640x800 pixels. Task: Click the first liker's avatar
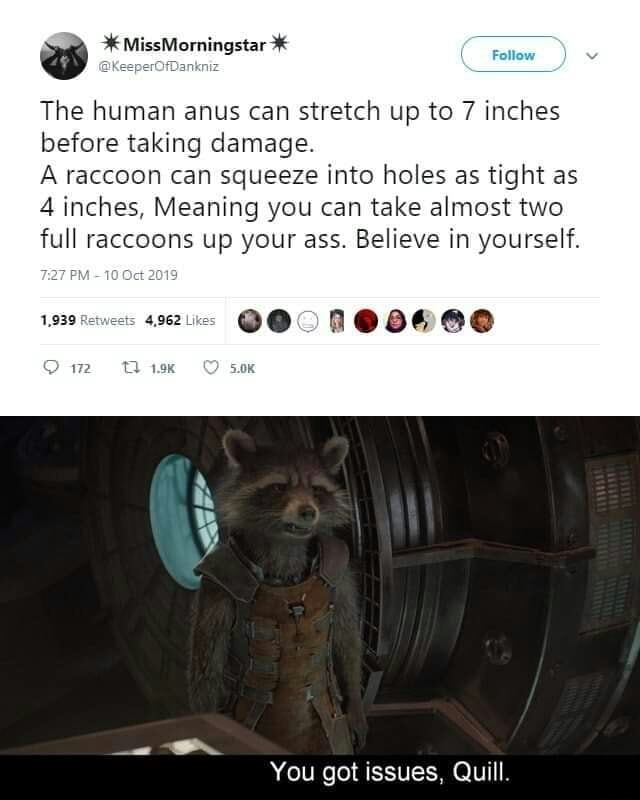[250, 321]
